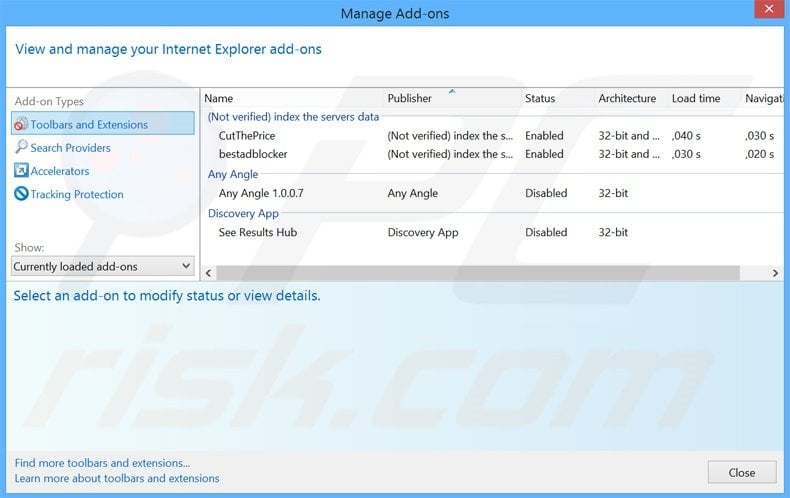Select the See Results Hub add-on
Screen dimensions: 790x498
(x=493, y=232)
